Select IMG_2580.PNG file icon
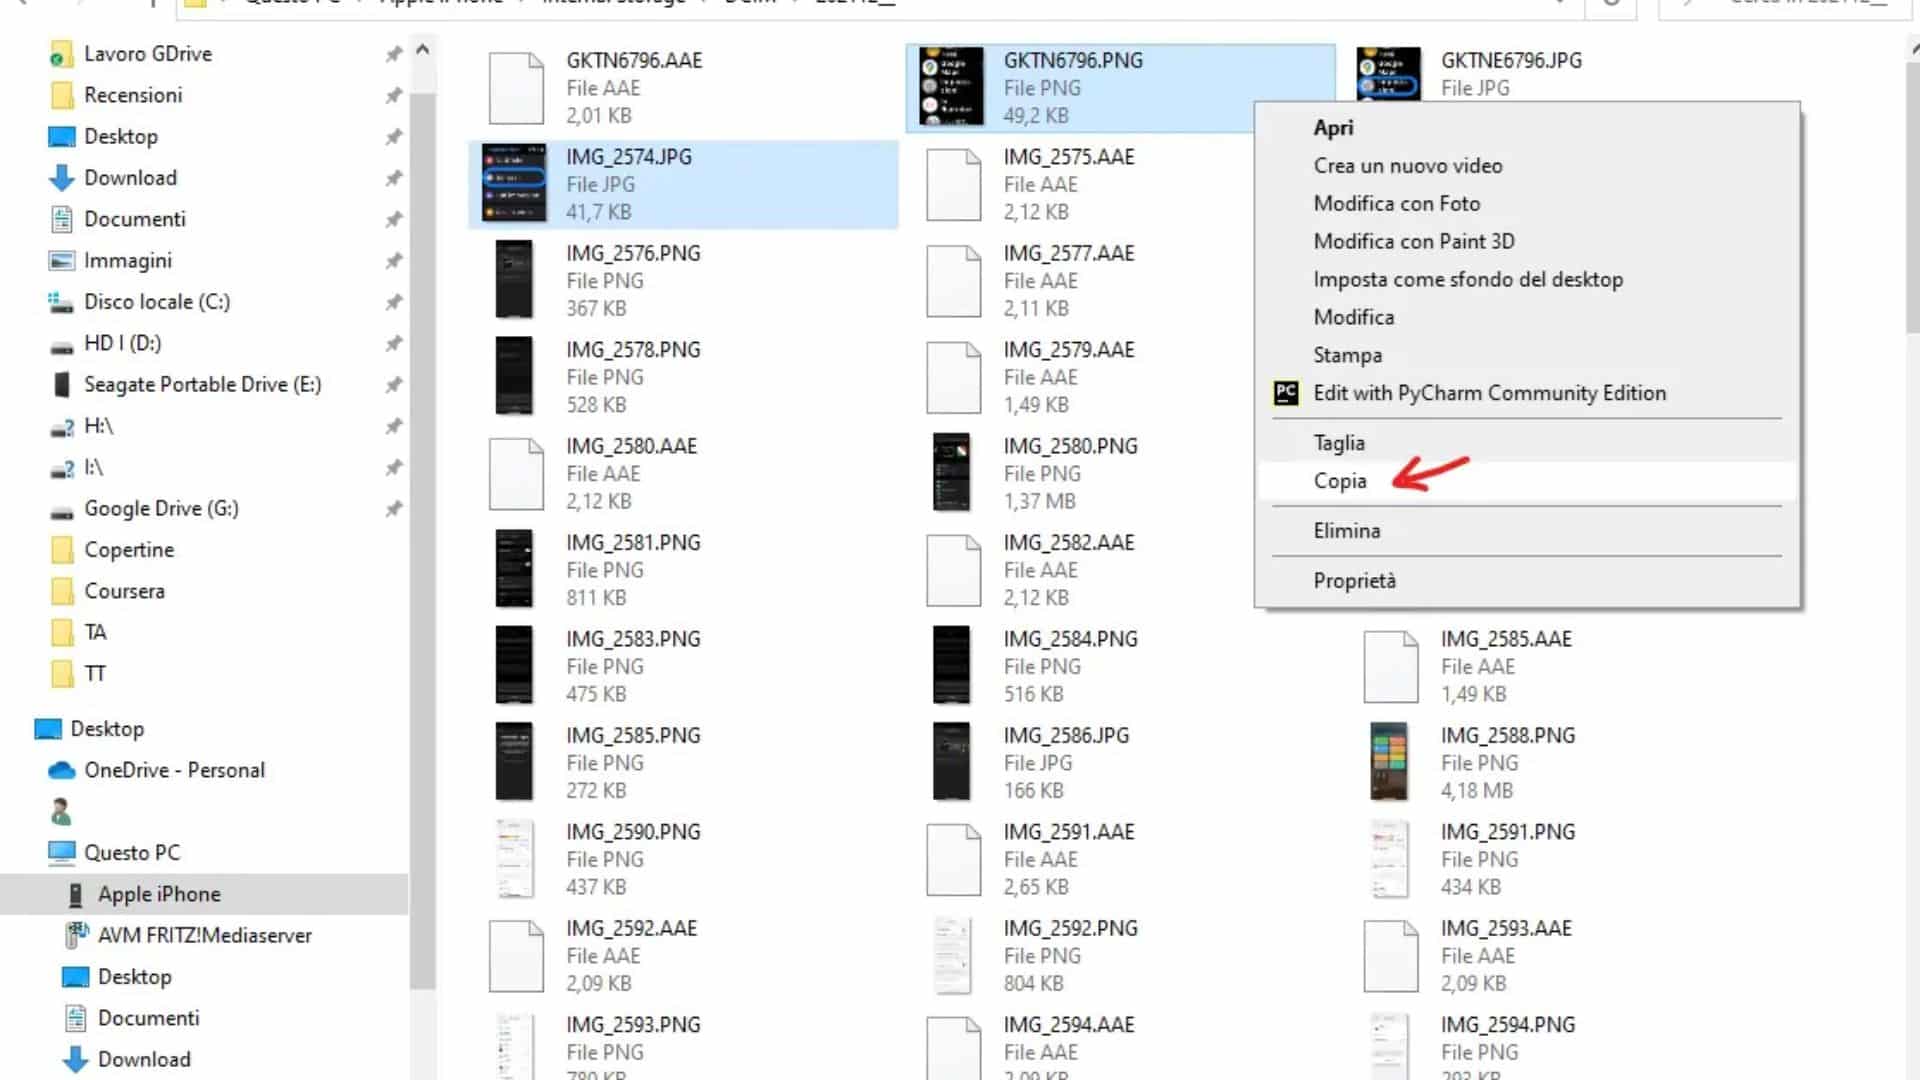This screenshot has height=1080, width=1920. tap(951, 472)
